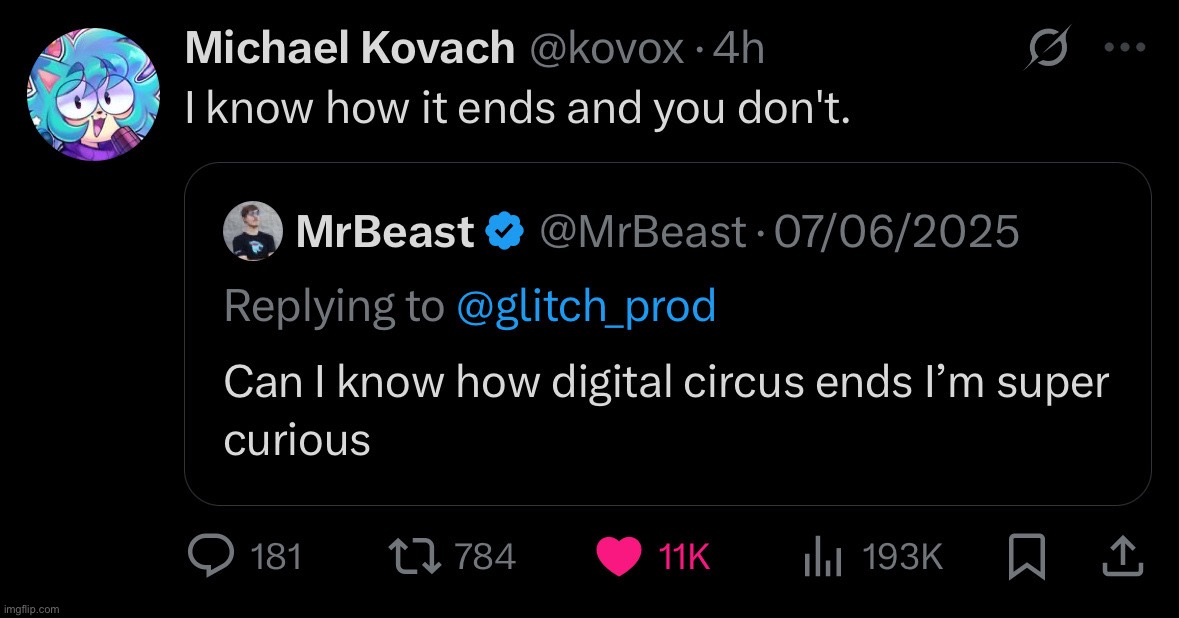Click the Michael Kovach display name
The height and width of the screenshot is (618, 1179).
tap(349, 49)
